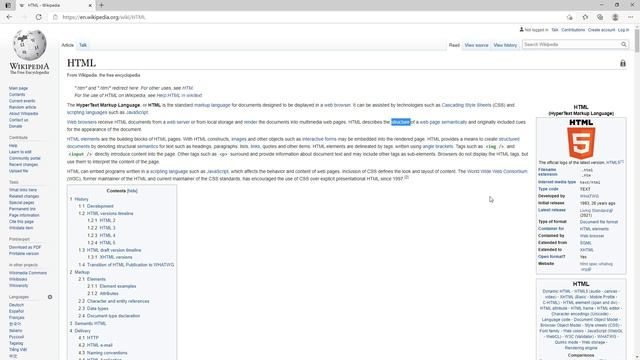The width and height of the screenshot is (640, 360).
Task: Open Cite this page link
Action: 21,222
